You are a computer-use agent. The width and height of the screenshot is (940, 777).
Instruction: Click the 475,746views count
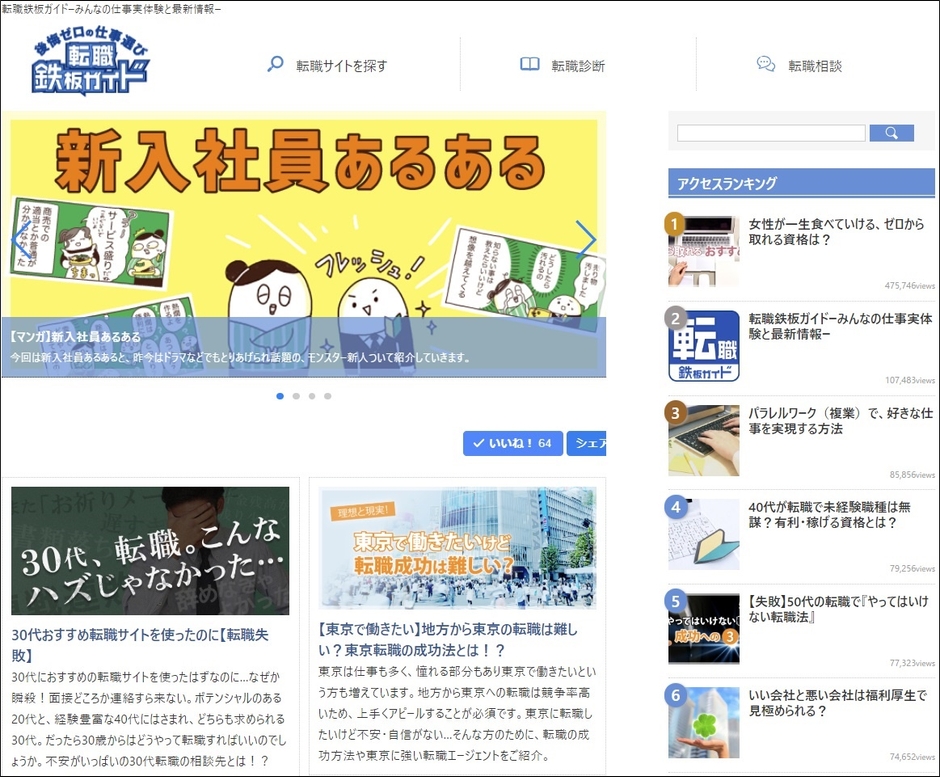coord(909,286)
